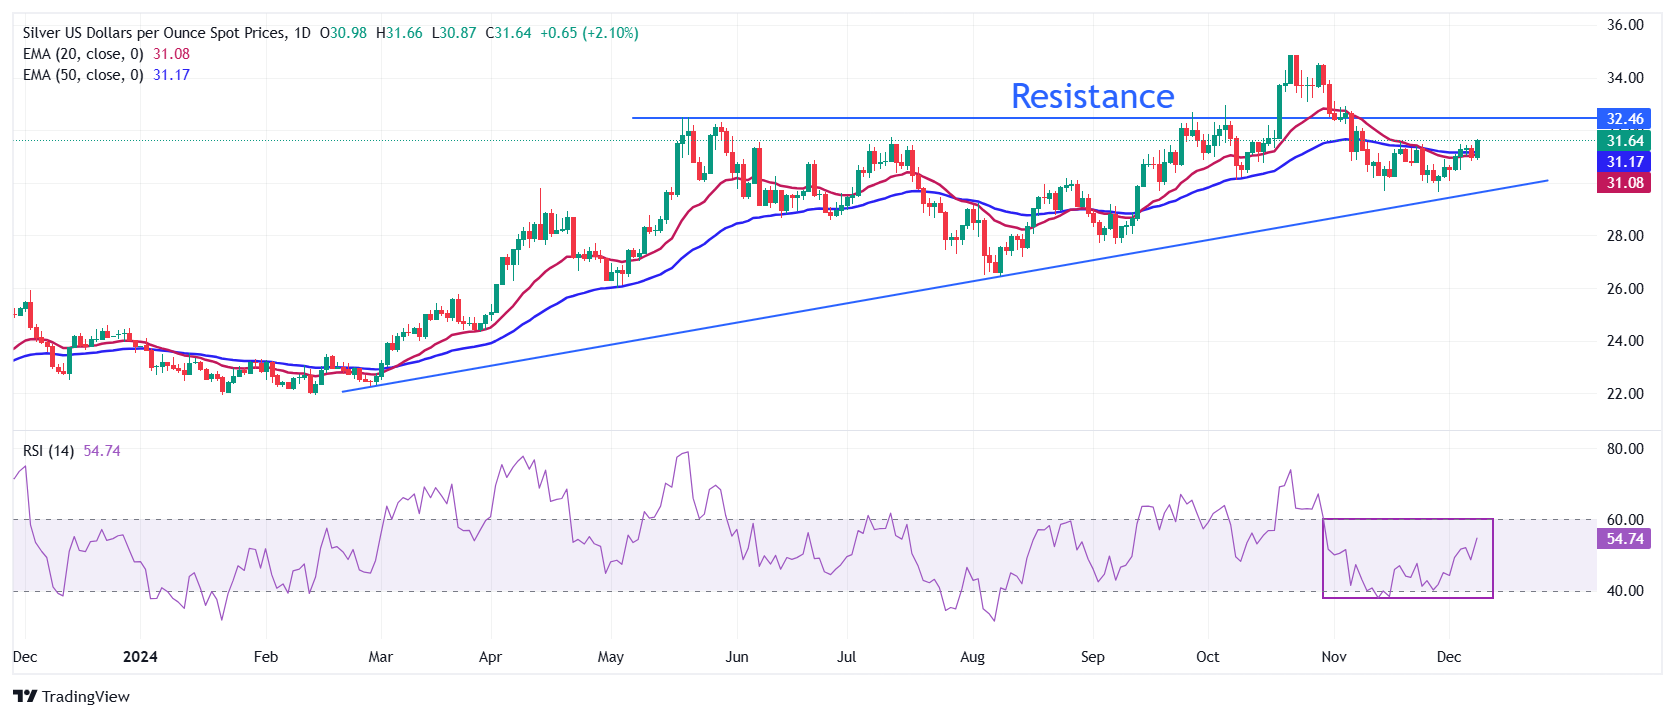Click the 2024 label on the time axis
Image resolution: width=1675 pixels, height=718 pixels.
140,657
